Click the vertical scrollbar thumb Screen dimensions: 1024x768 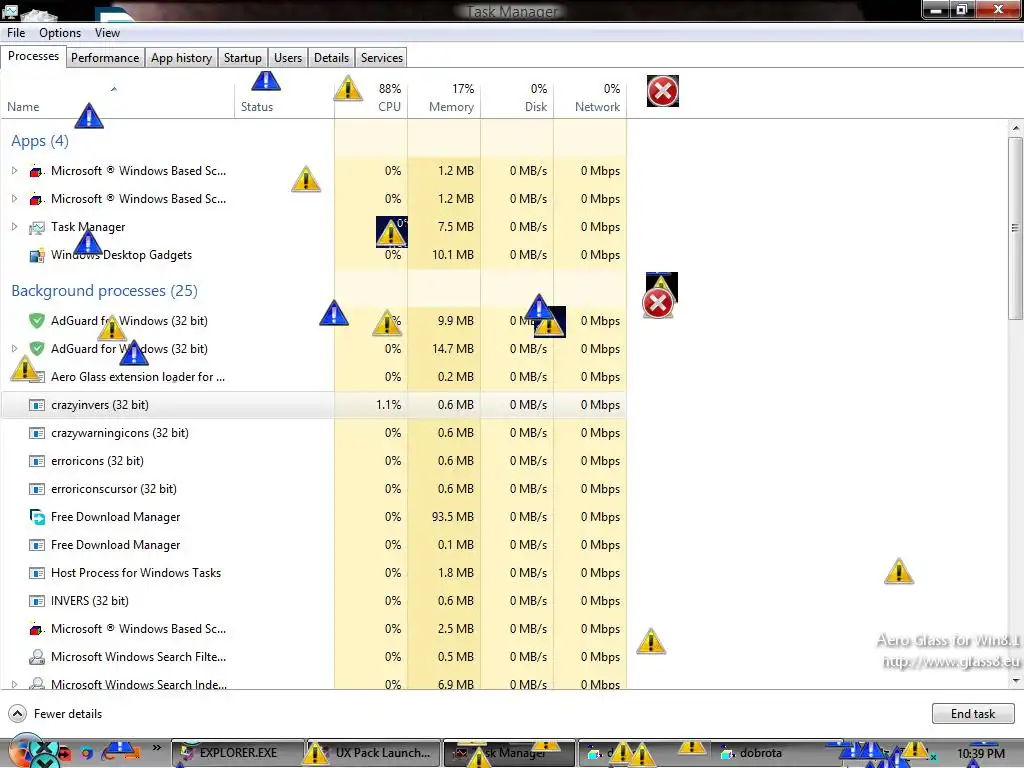1015,228
